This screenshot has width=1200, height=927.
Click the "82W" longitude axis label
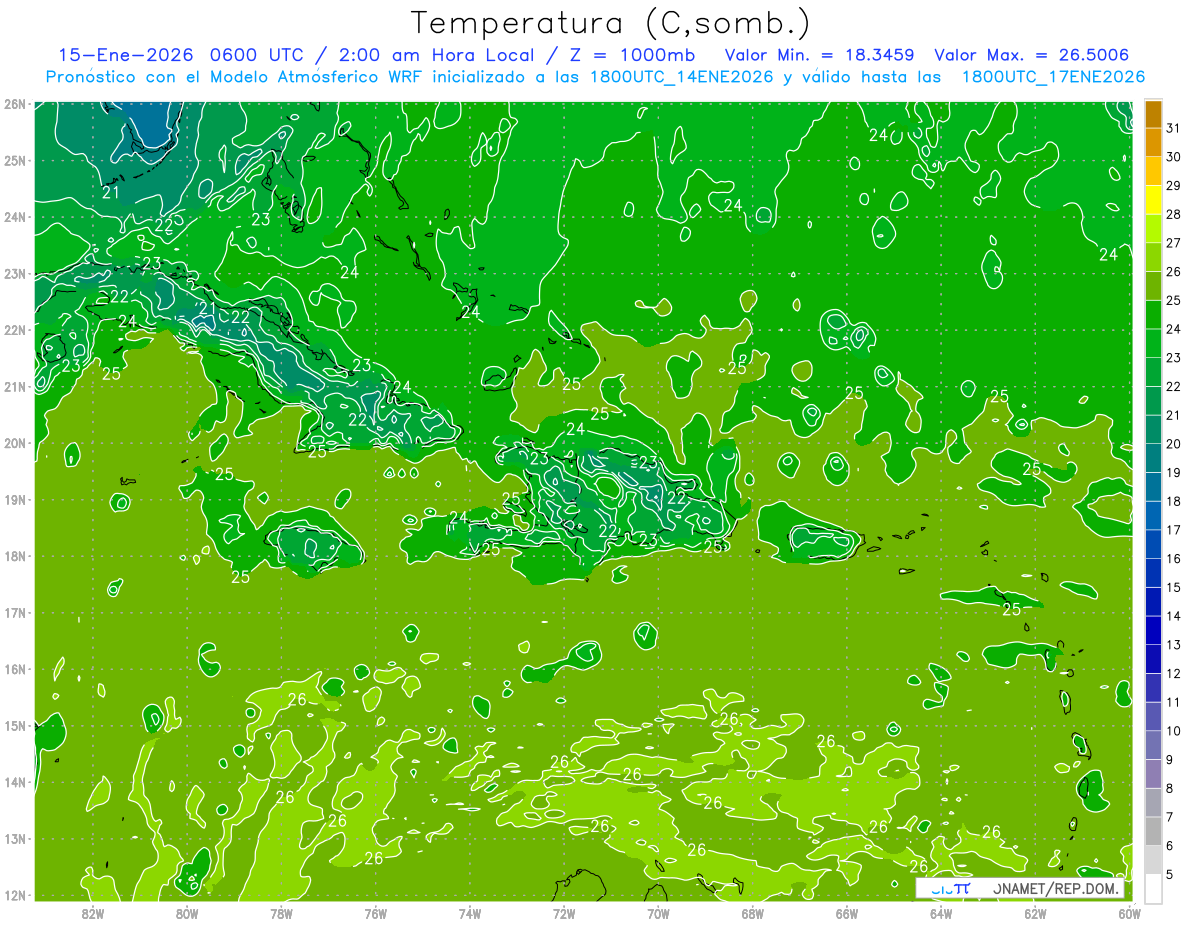93,913
